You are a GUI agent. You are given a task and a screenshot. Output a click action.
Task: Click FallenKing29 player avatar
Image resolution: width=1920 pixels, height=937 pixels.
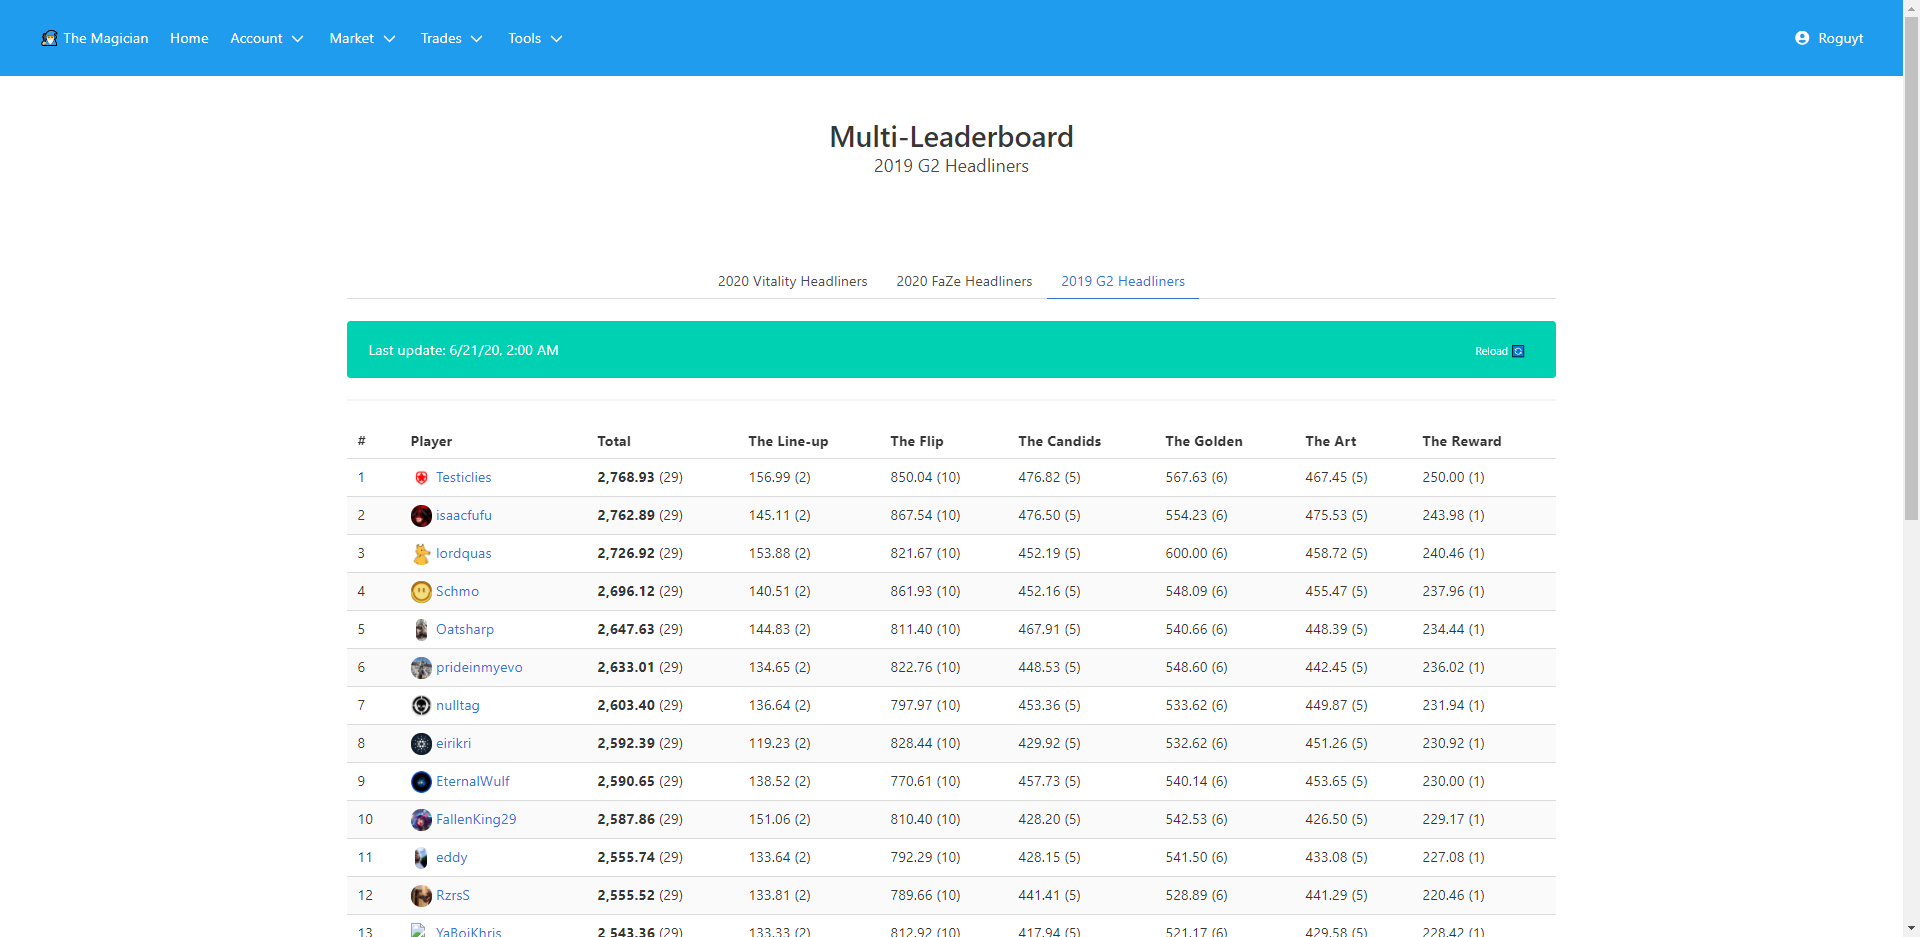(x=421, y=820)
